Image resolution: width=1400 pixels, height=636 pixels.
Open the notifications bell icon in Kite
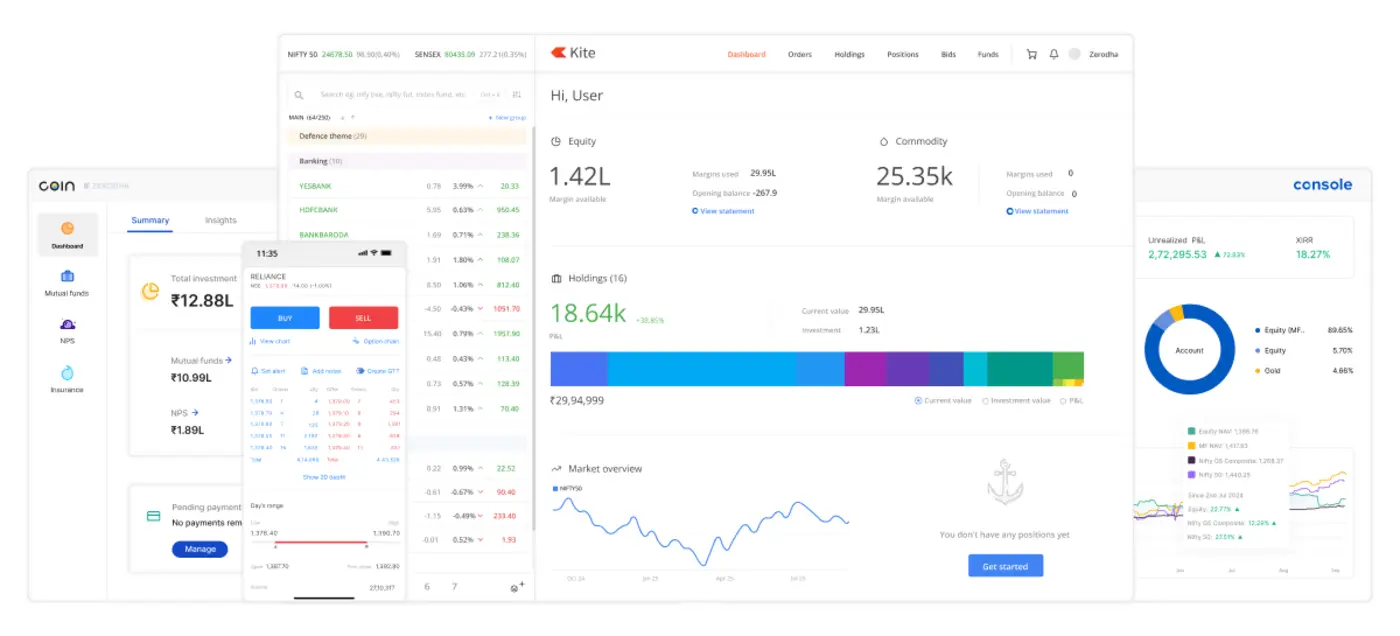pyautogui.click(x=1053, y=54)
